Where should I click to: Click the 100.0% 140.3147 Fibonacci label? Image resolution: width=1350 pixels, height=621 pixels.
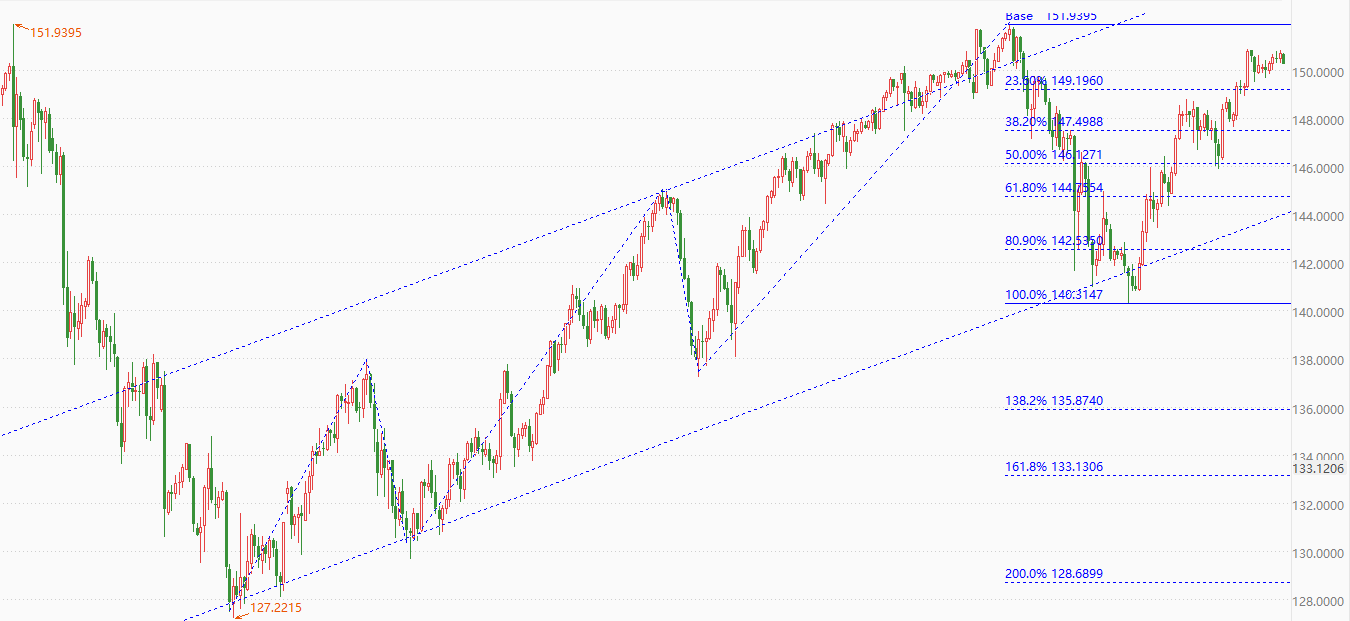[x=1054, y=295]
